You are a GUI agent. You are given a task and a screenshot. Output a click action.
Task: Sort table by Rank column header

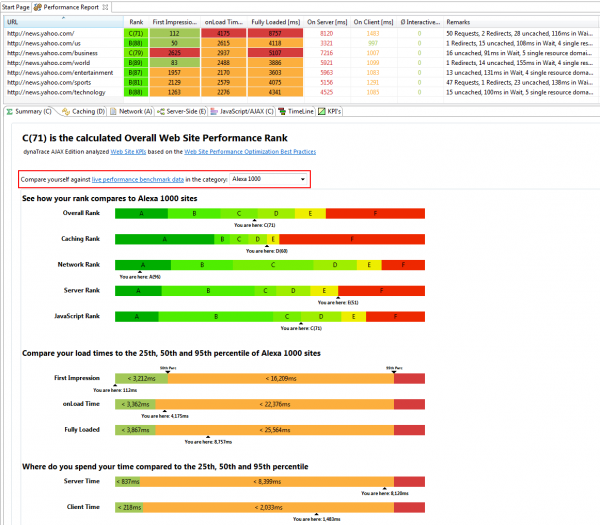coord(136,22)
